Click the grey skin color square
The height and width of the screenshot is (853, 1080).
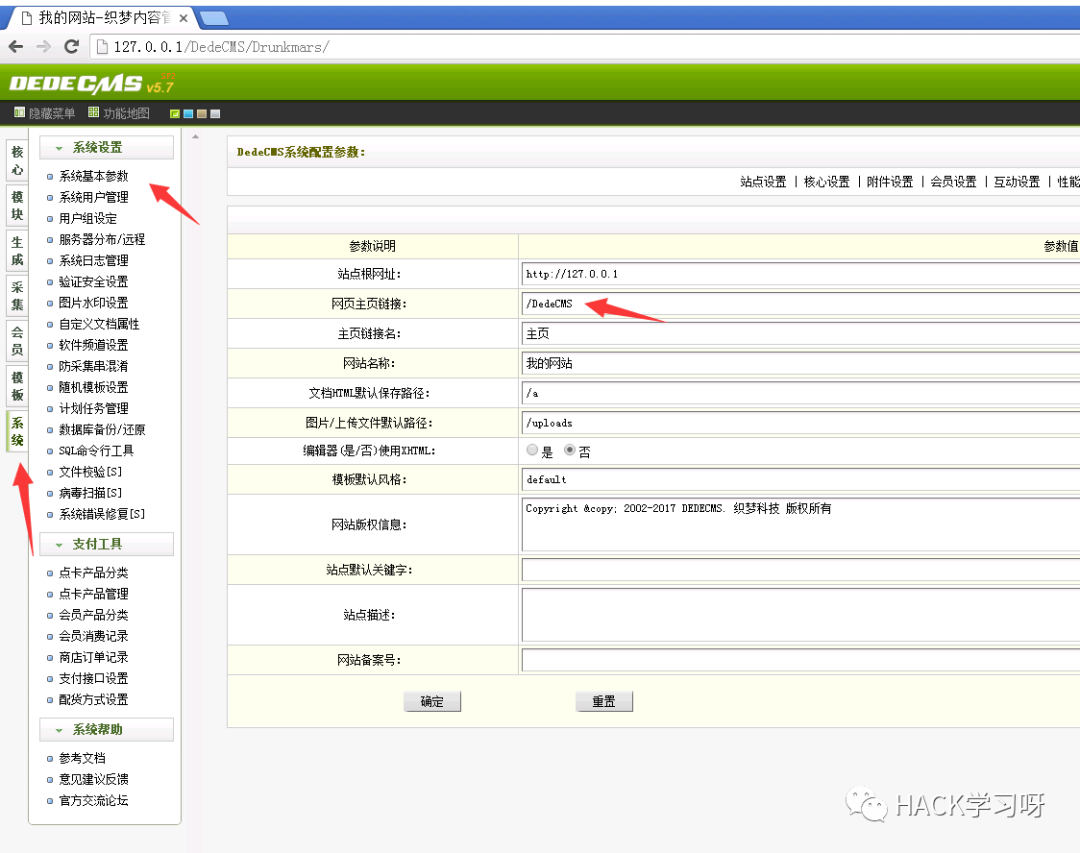pyautogui.click(x=215, y=114)
